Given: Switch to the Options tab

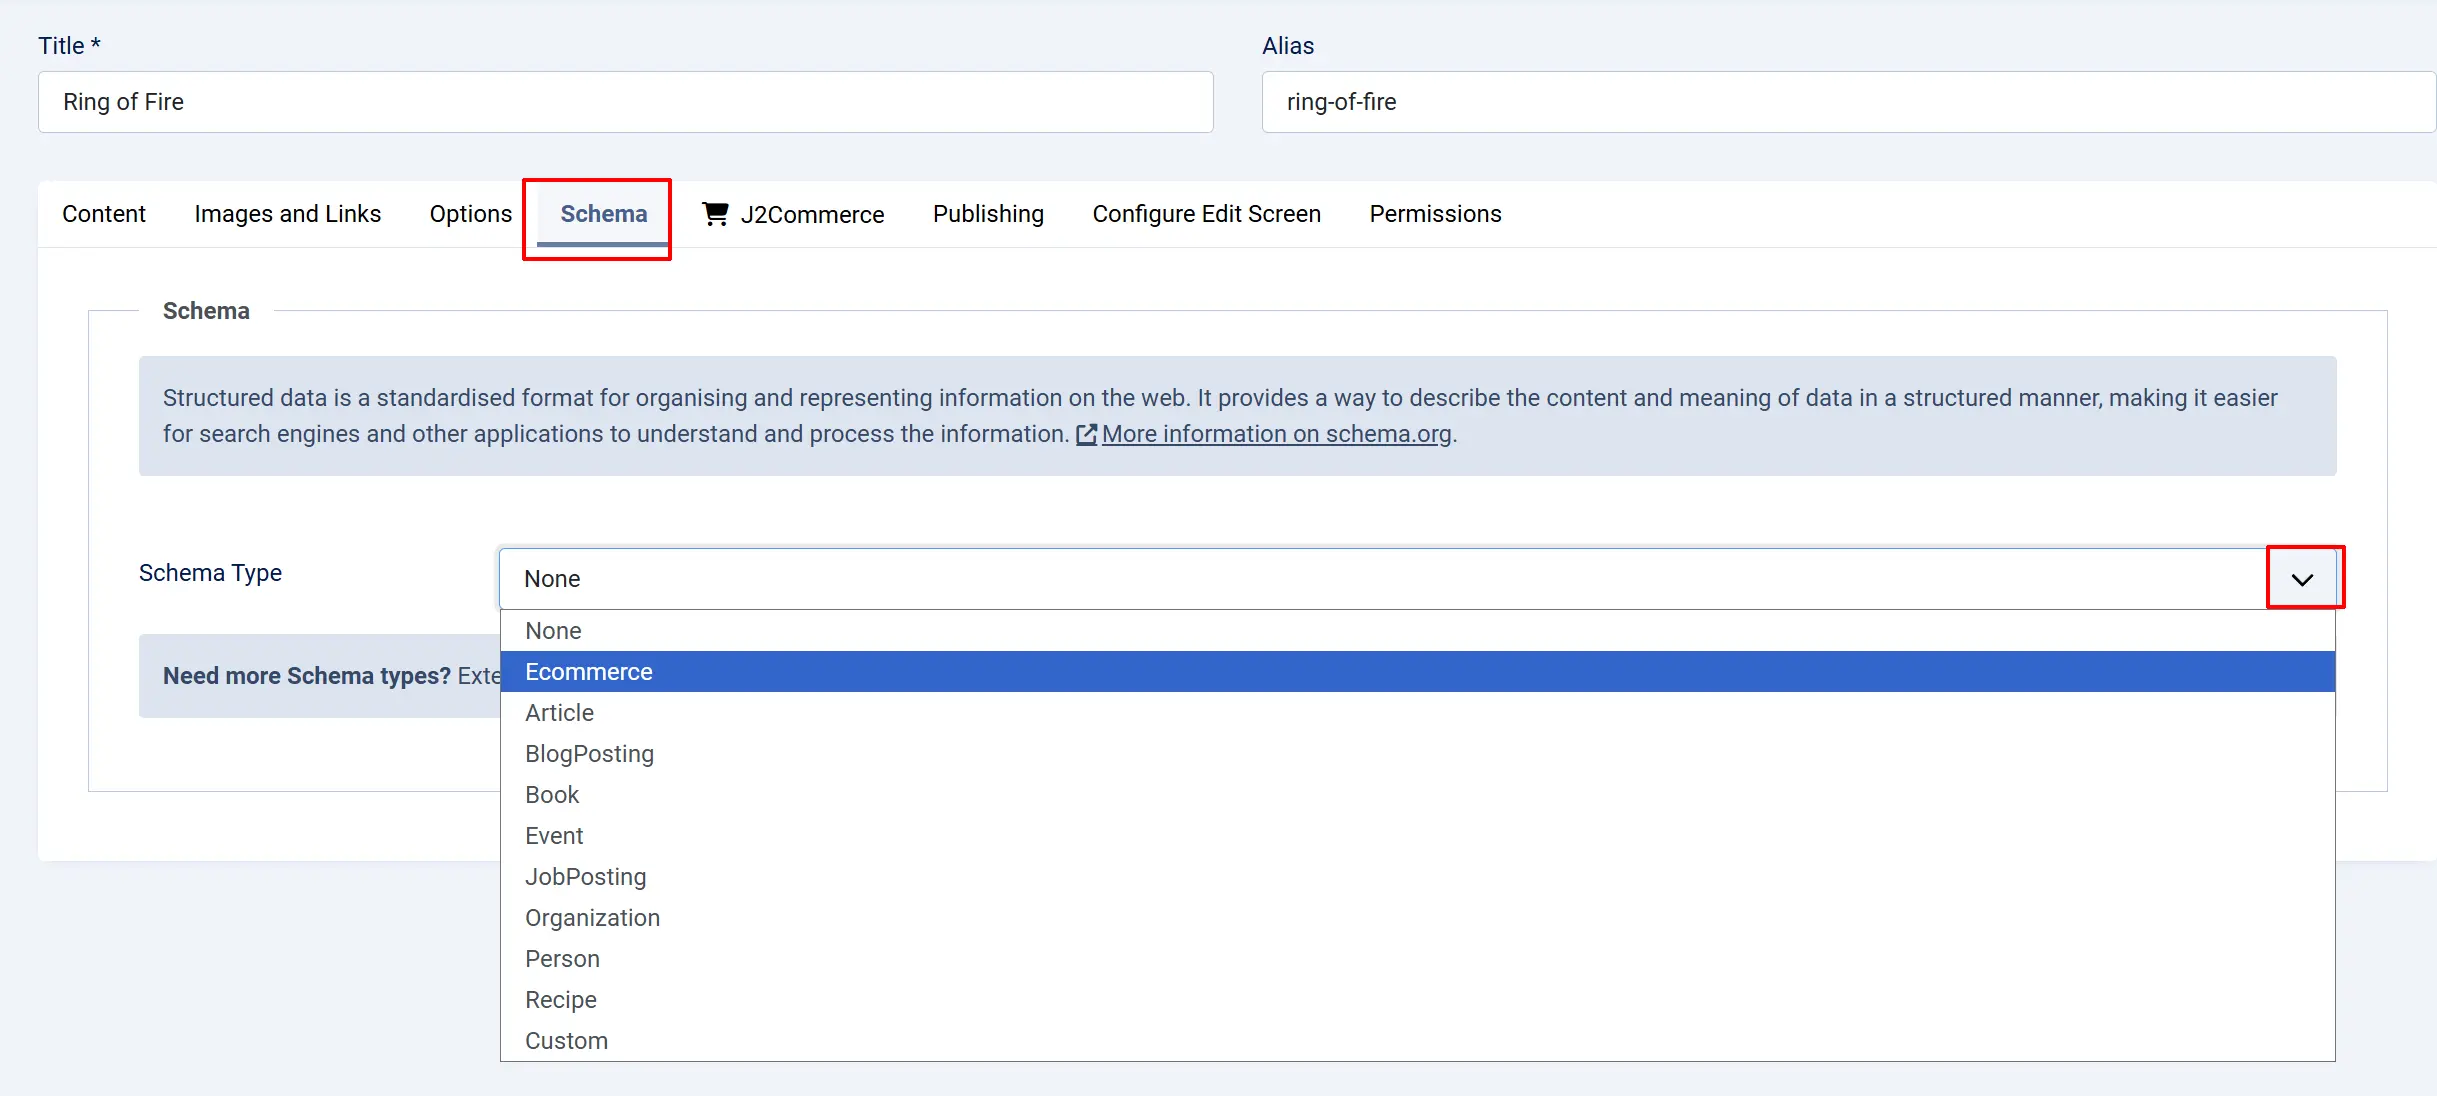Looking at the screenshot, I should [471, 214].
